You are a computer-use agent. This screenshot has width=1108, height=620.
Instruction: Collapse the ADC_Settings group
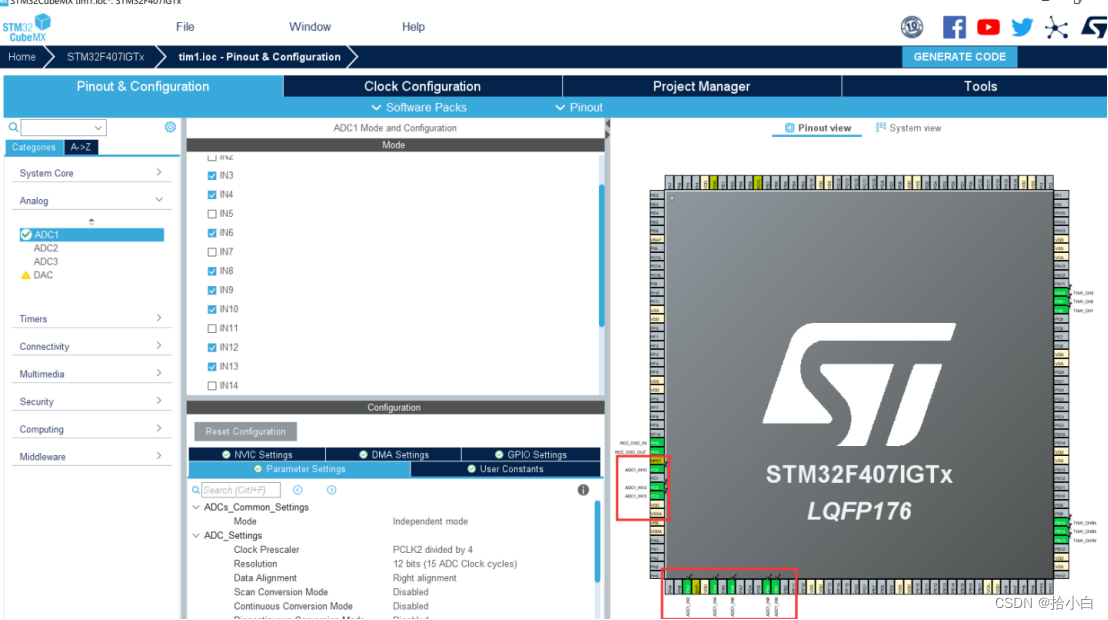pyautogui.click(x=196, y=535)
